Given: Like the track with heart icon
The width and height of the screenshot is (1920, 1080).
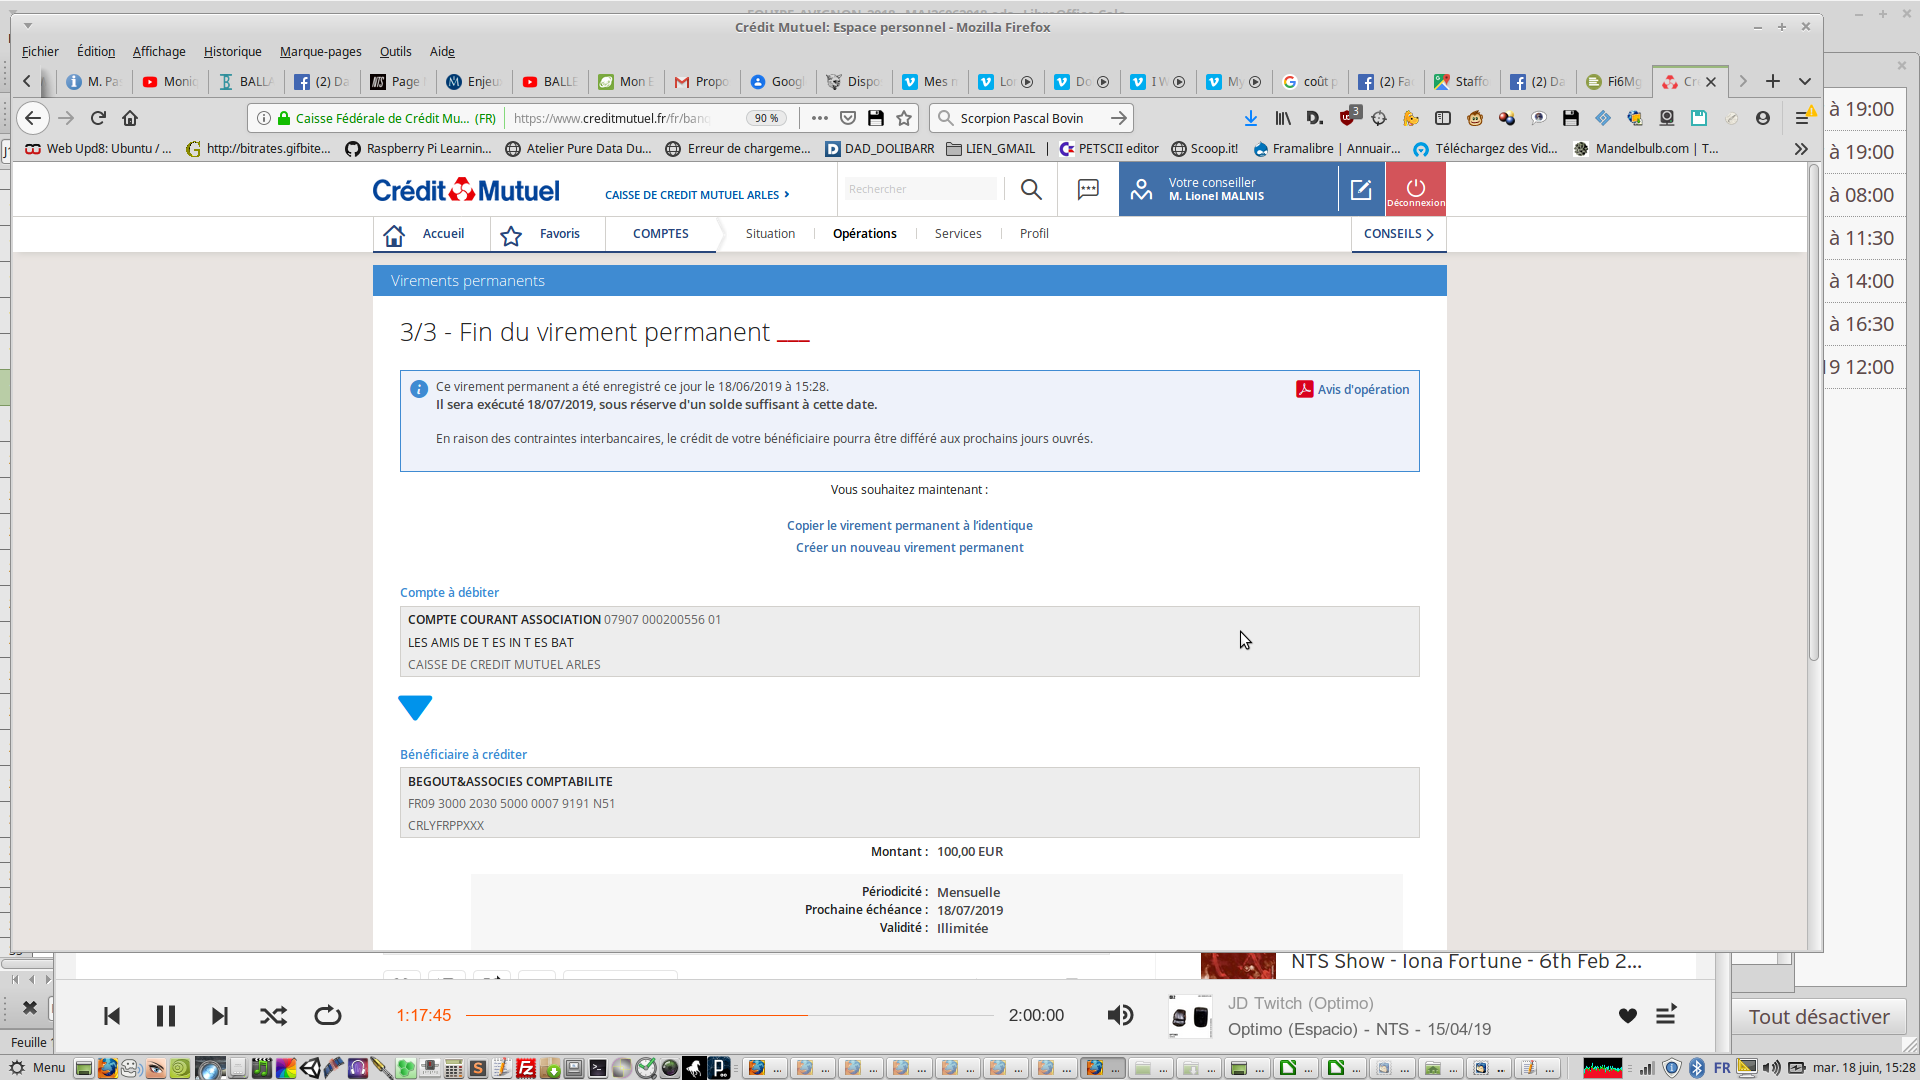Looking at the screenshot, I should [1628, 1016].
